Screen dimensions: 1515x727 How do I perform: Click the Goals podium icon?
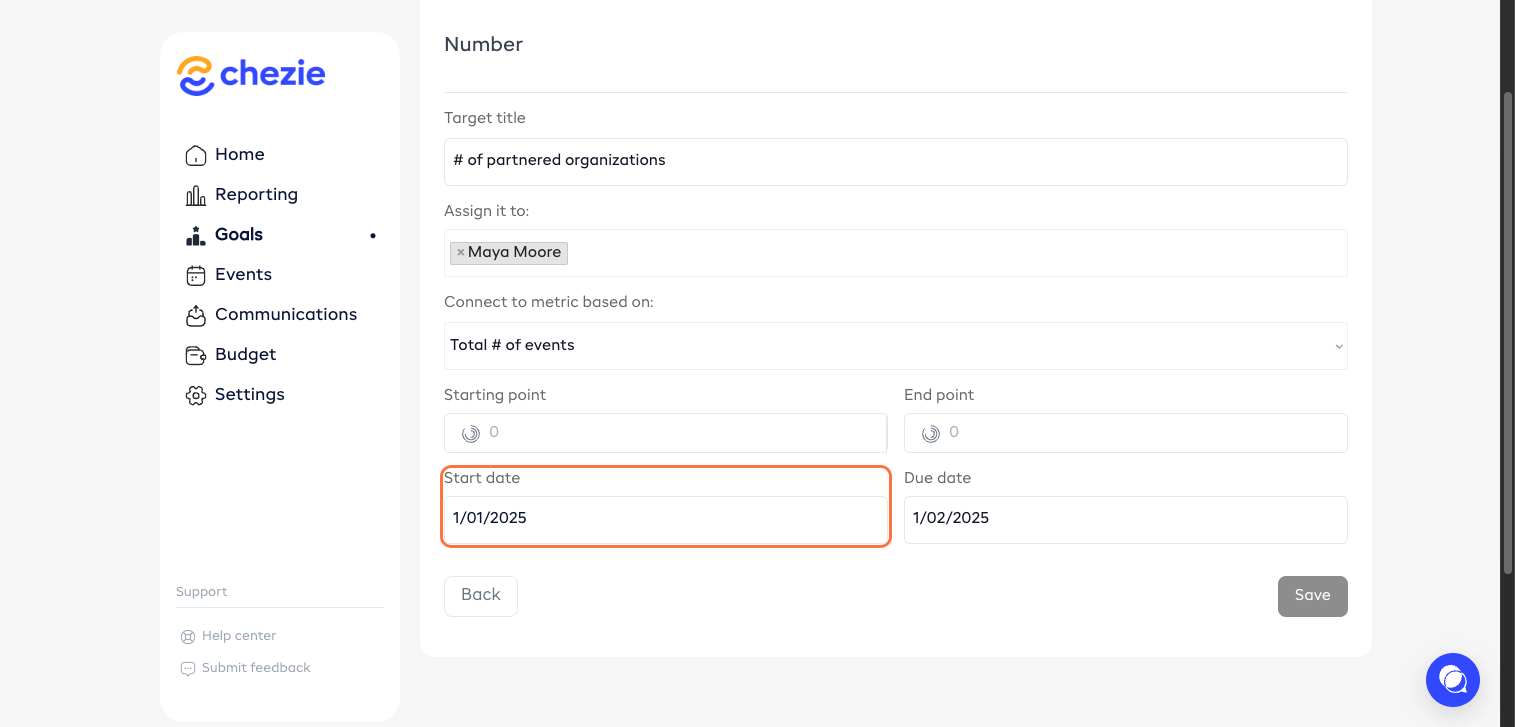click(196, 235)
